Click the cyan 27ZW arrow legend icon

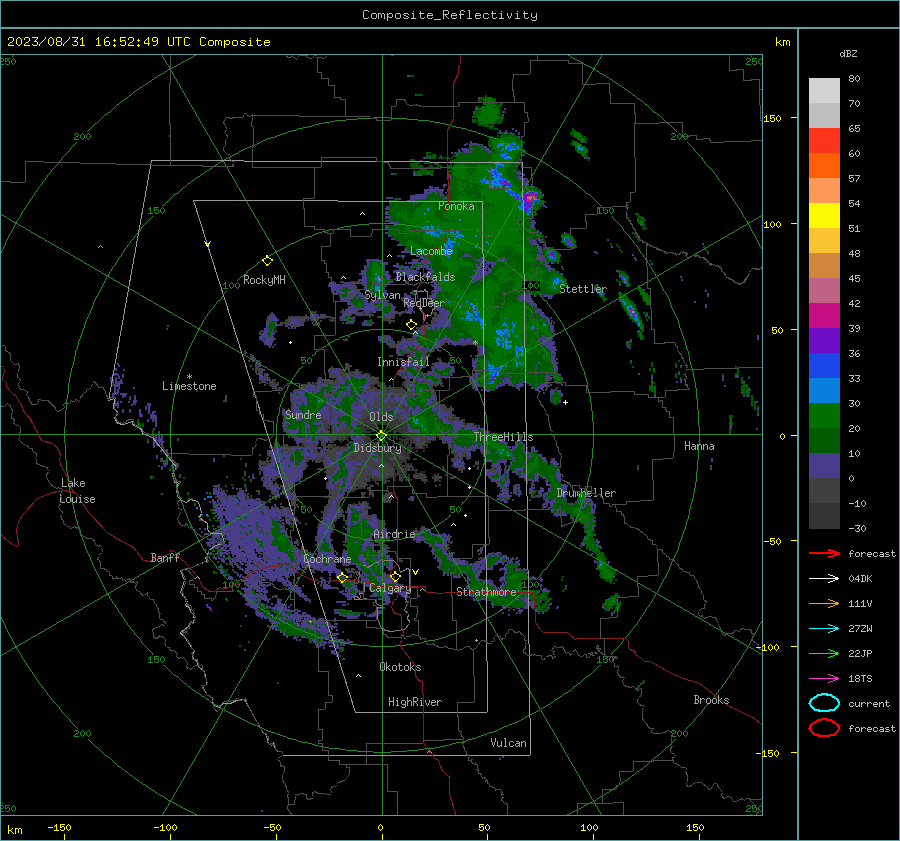824,629
